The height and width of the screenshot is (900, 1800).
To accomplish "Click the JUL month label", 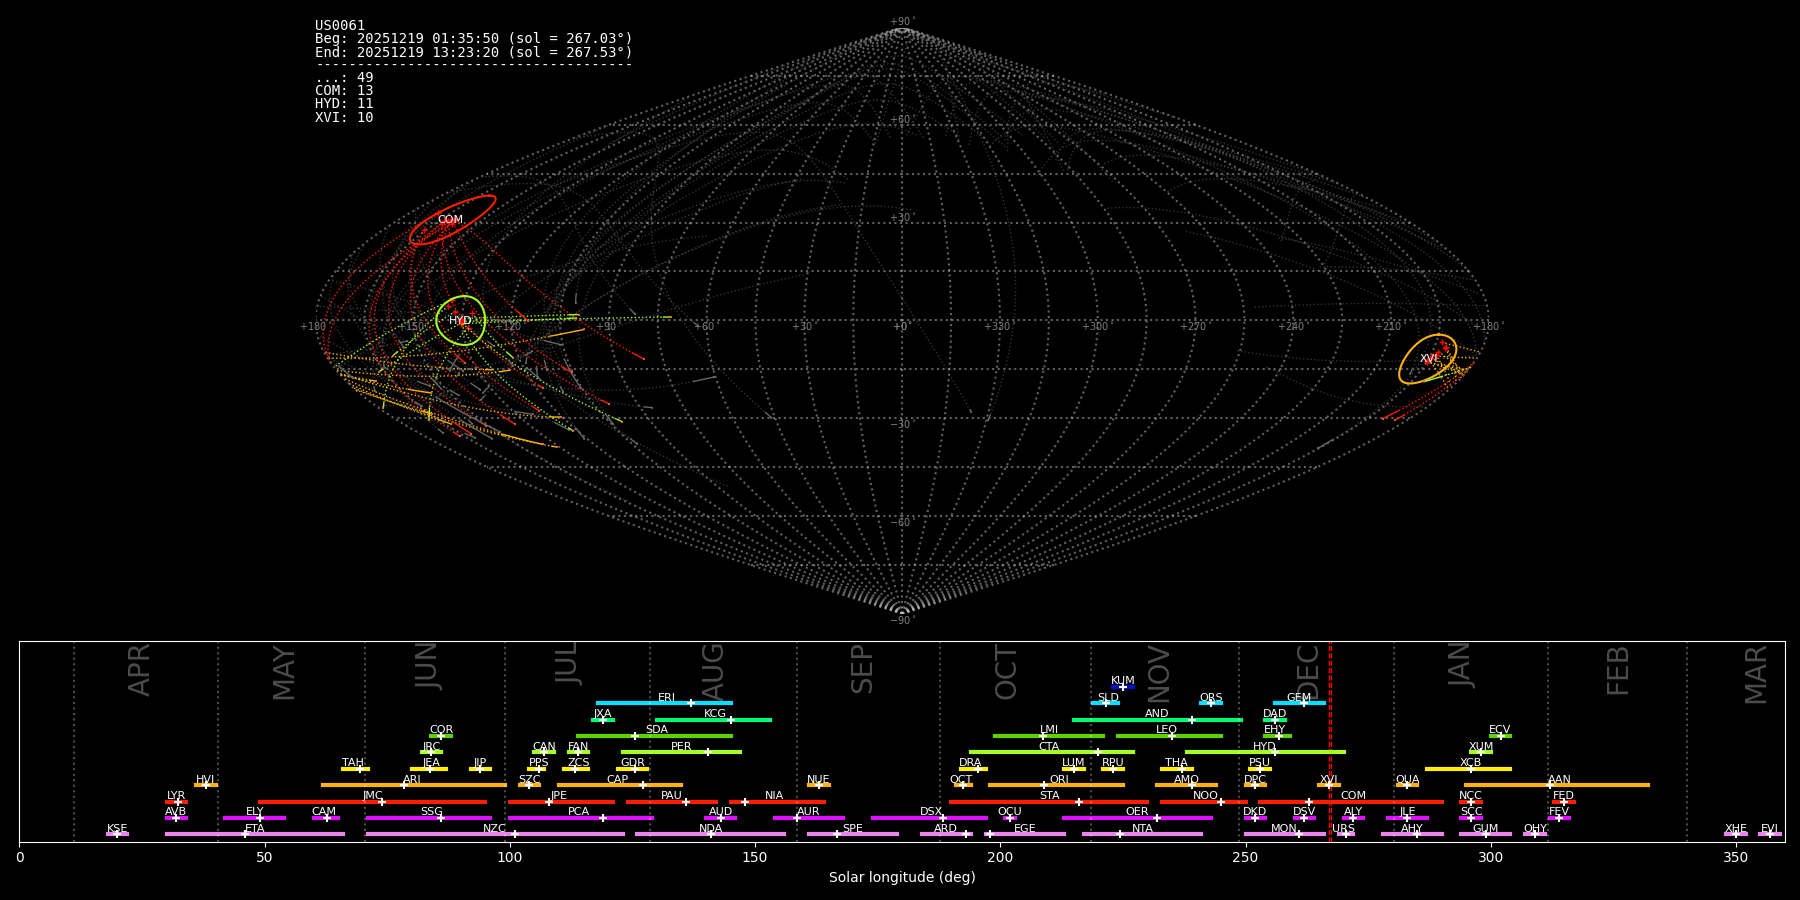I will click(x=567, y=663).
